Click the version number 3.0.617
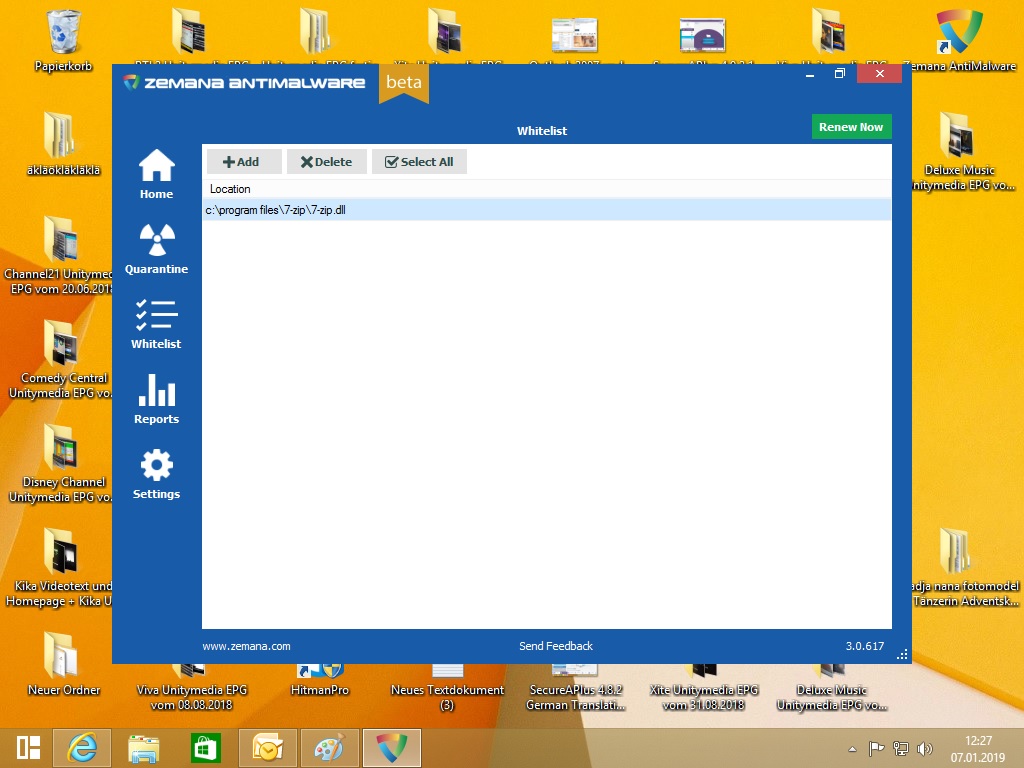The height and width of the screenshot is (768, 1024). coord(865,646)
